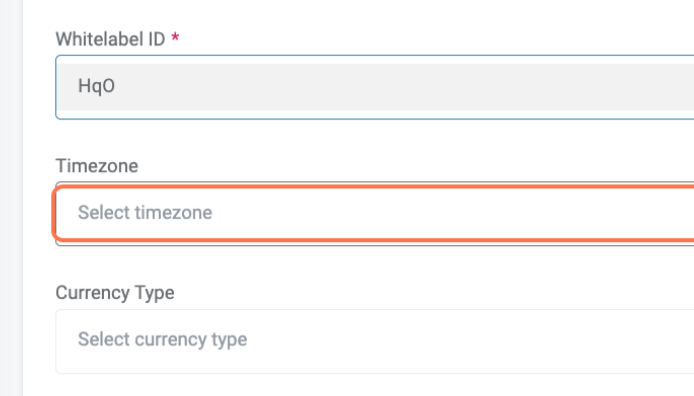This screenshot has width=694, height=396.
Task: Click the Timezone field label
Action: [x=97, y=166]
